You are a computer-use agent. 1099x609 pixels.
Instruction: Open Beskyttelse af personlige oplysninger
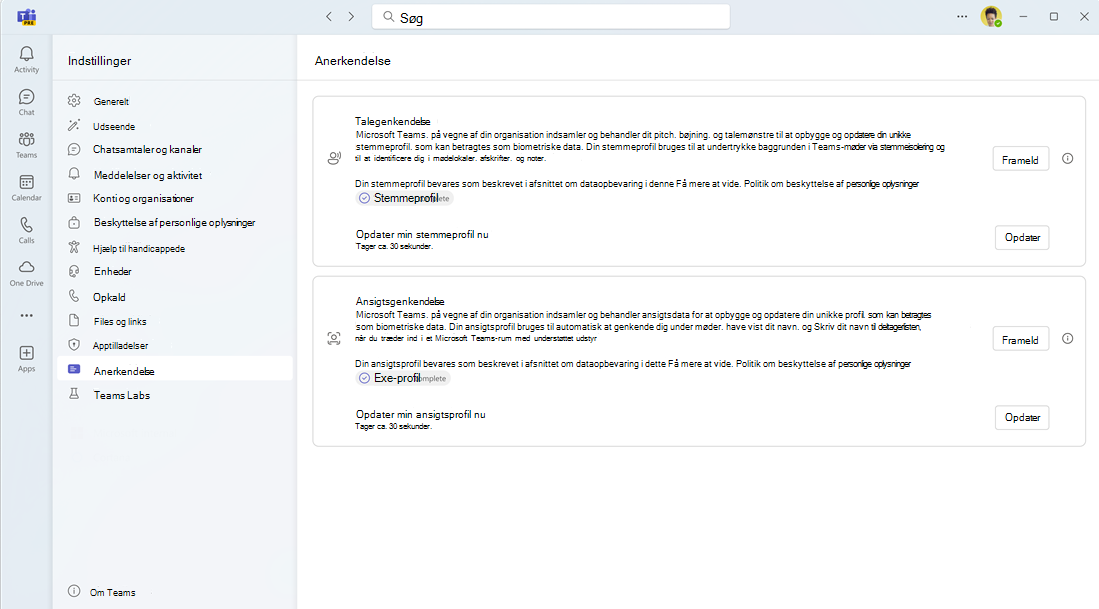pos(175,223)
